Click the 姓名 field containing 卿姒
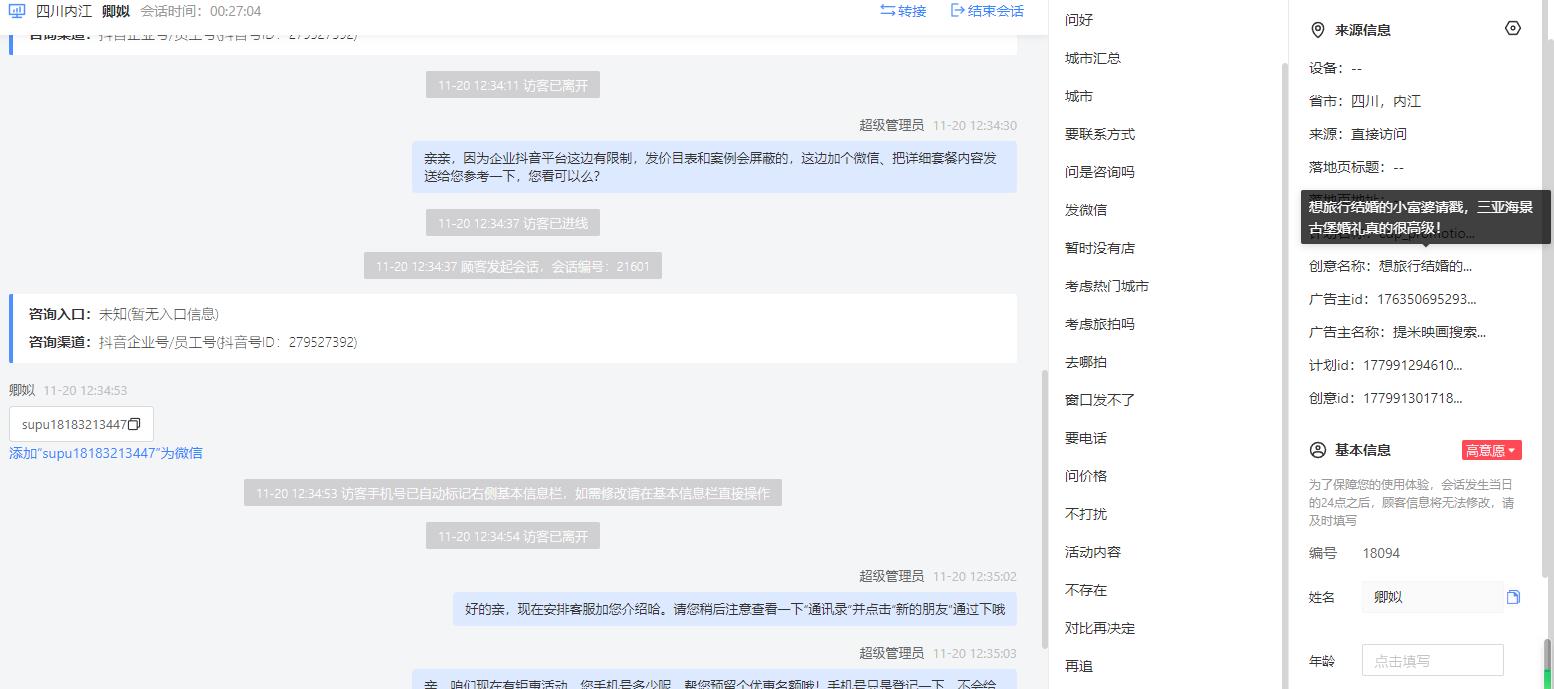Viewport: 1554px width, 689px height. [1432, 597]
